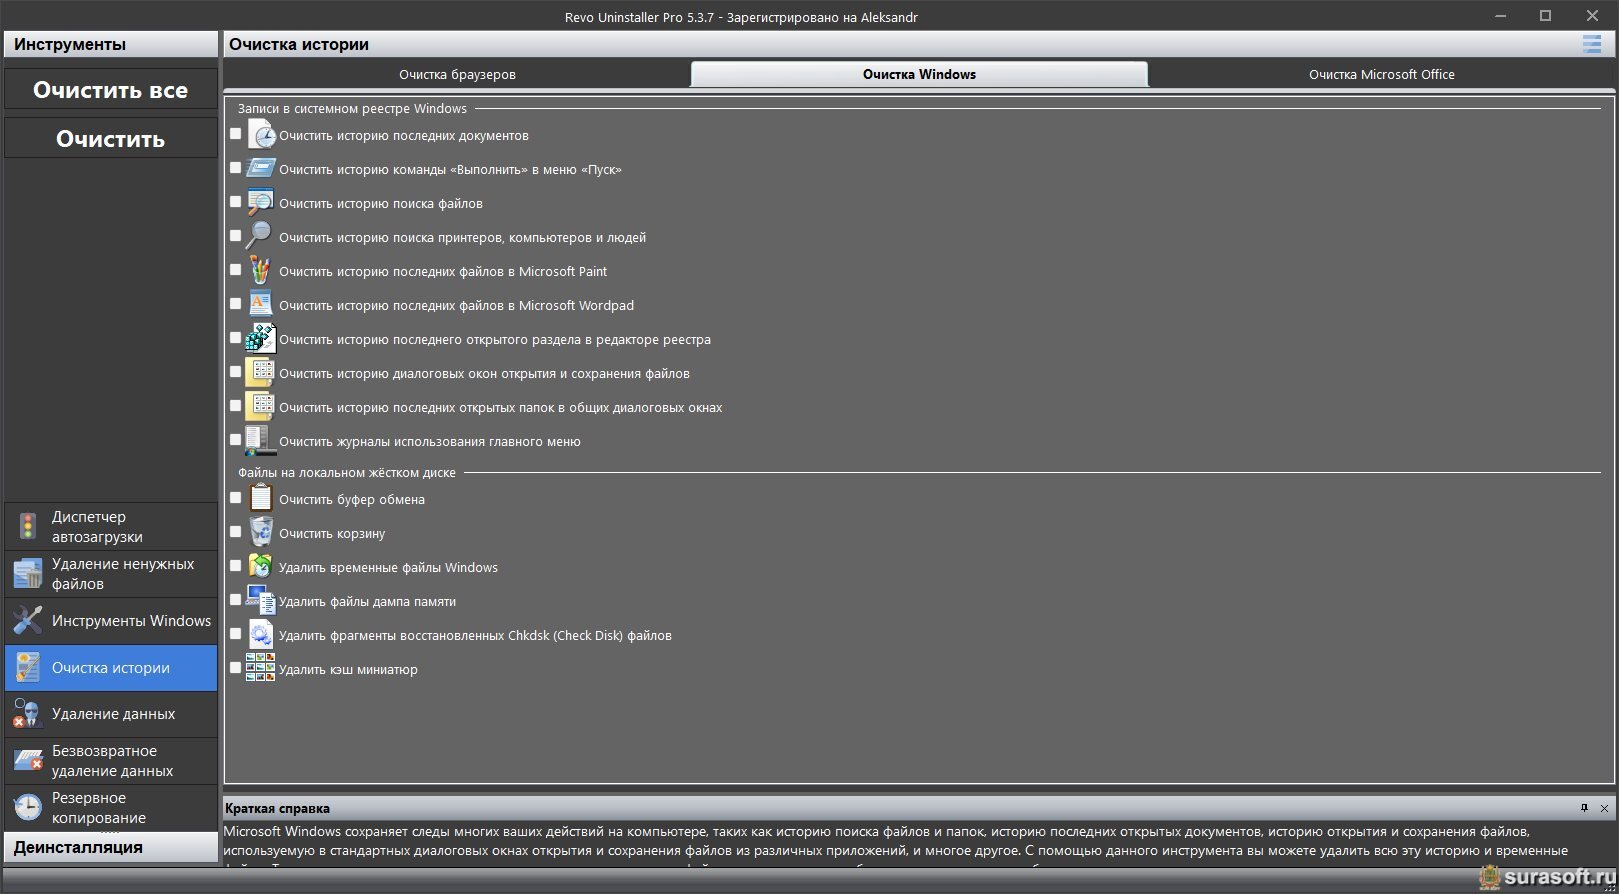
Task: Close the Краткая справка help panel
Action: 1604,808
